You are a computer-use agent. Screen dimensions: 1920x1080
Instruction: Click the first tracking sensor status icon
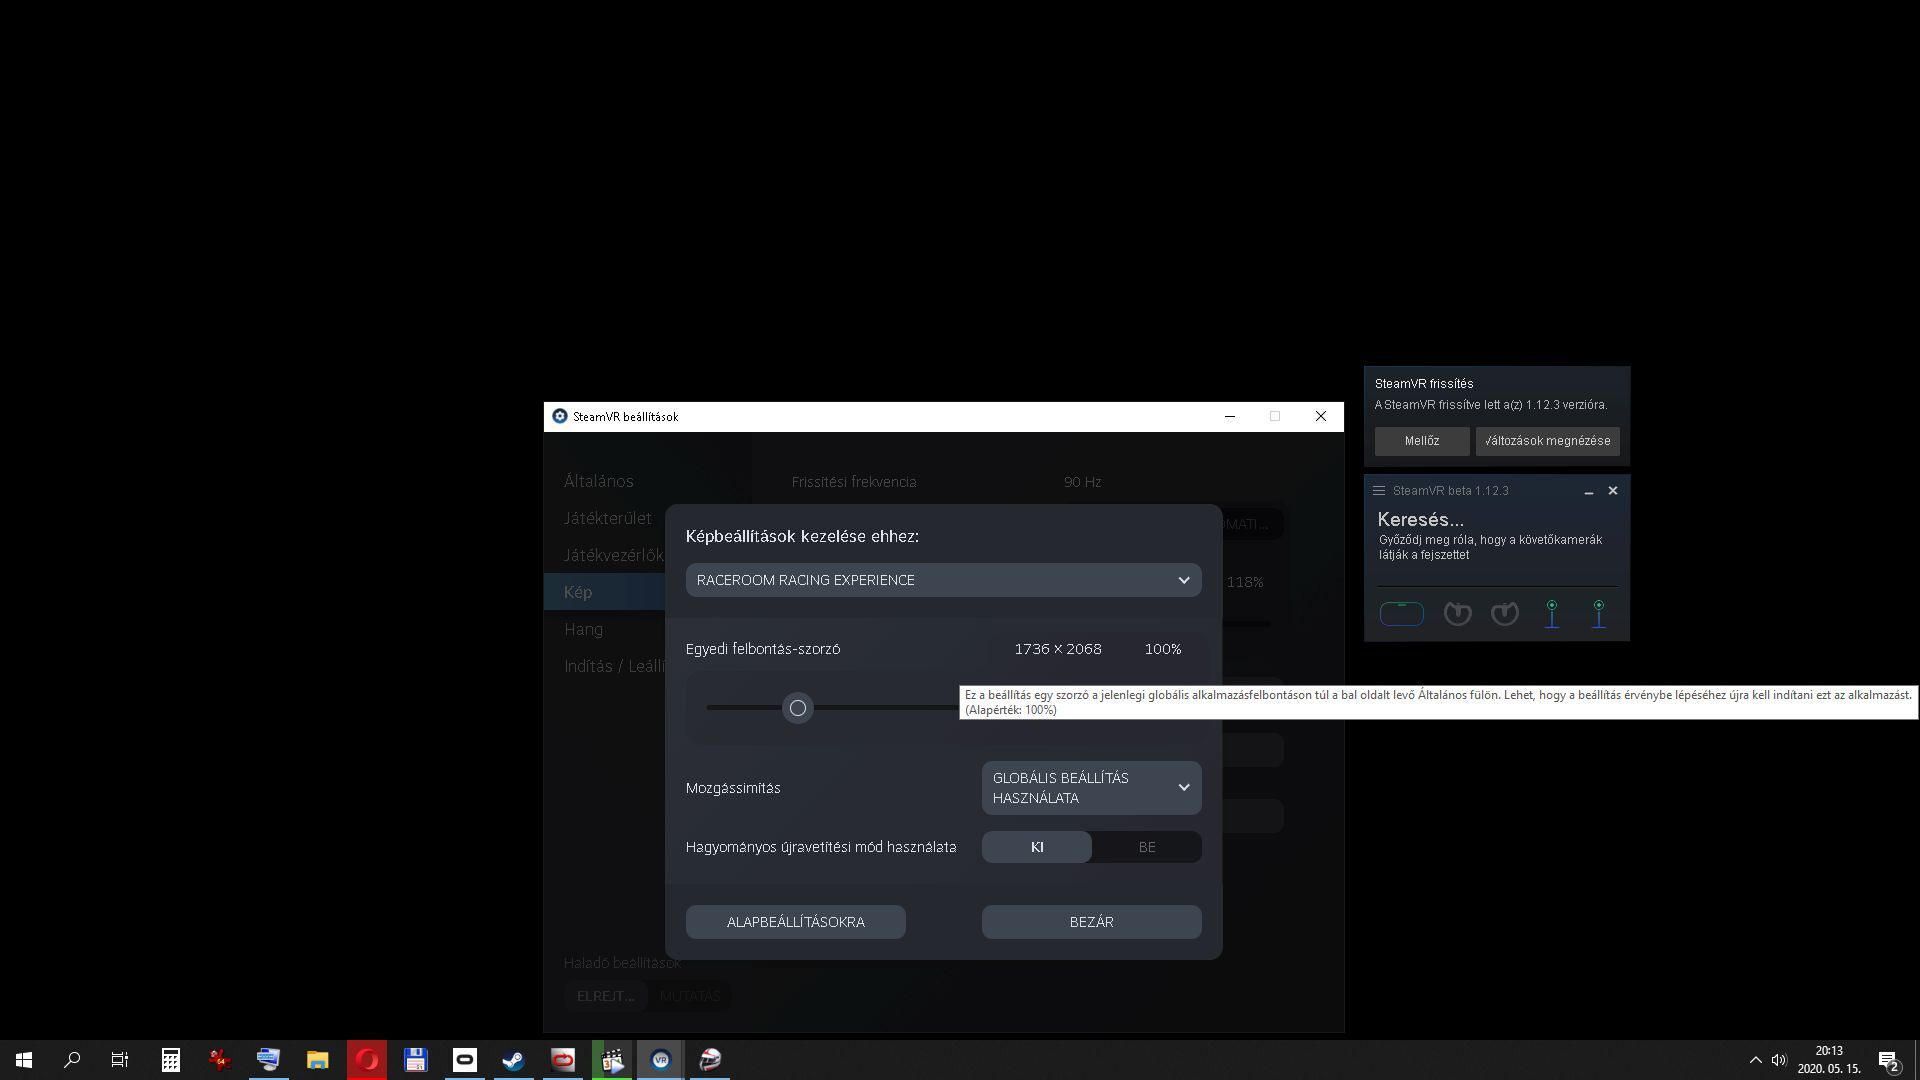tap(1551, 613)
